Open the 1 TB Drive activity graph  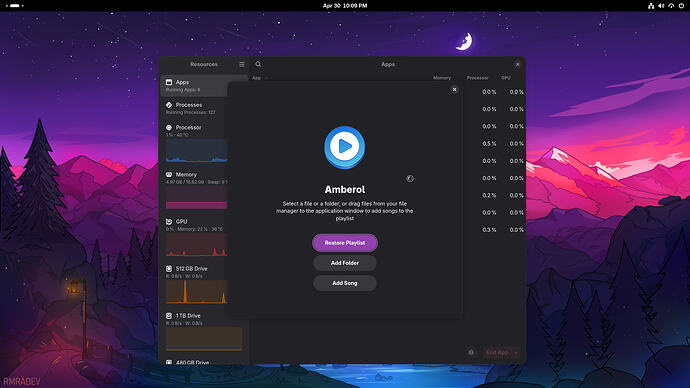coord(204,339)
